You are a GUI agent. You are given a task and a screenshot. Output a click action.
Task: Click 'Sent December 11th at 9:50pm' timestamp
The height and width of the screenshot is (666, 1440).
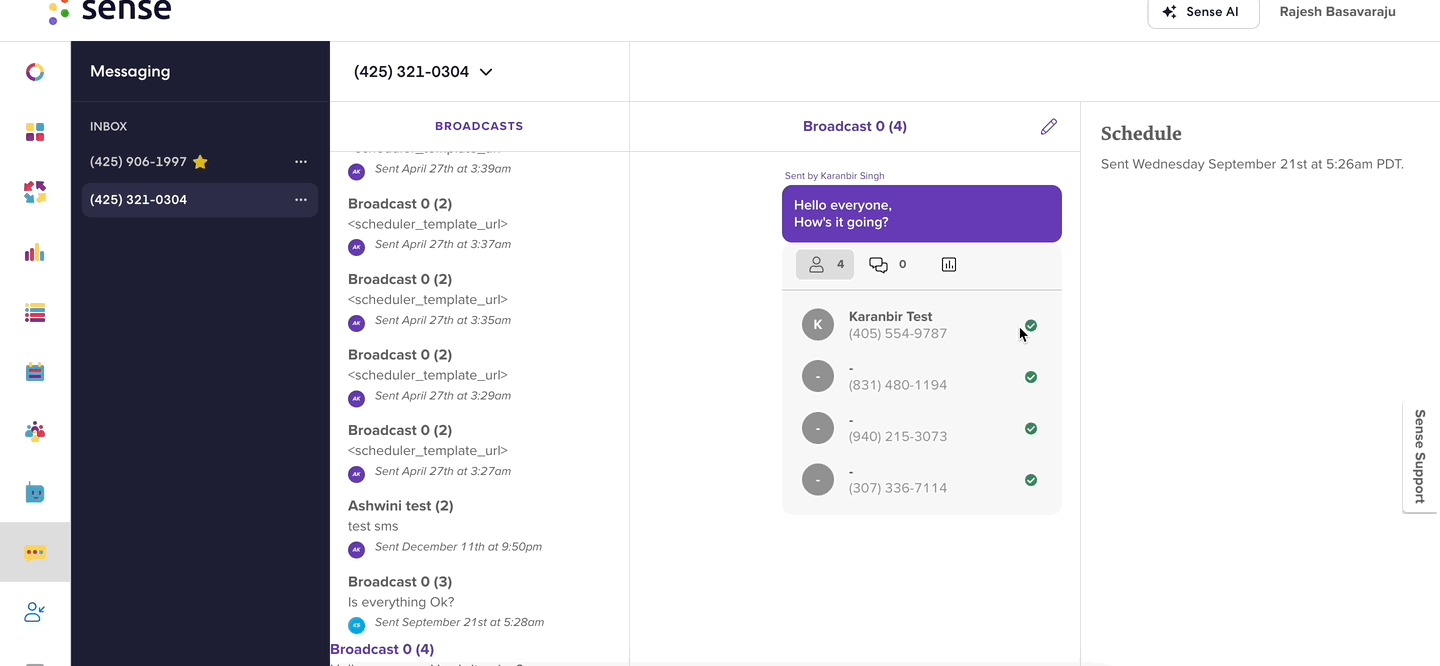point(458,547)
